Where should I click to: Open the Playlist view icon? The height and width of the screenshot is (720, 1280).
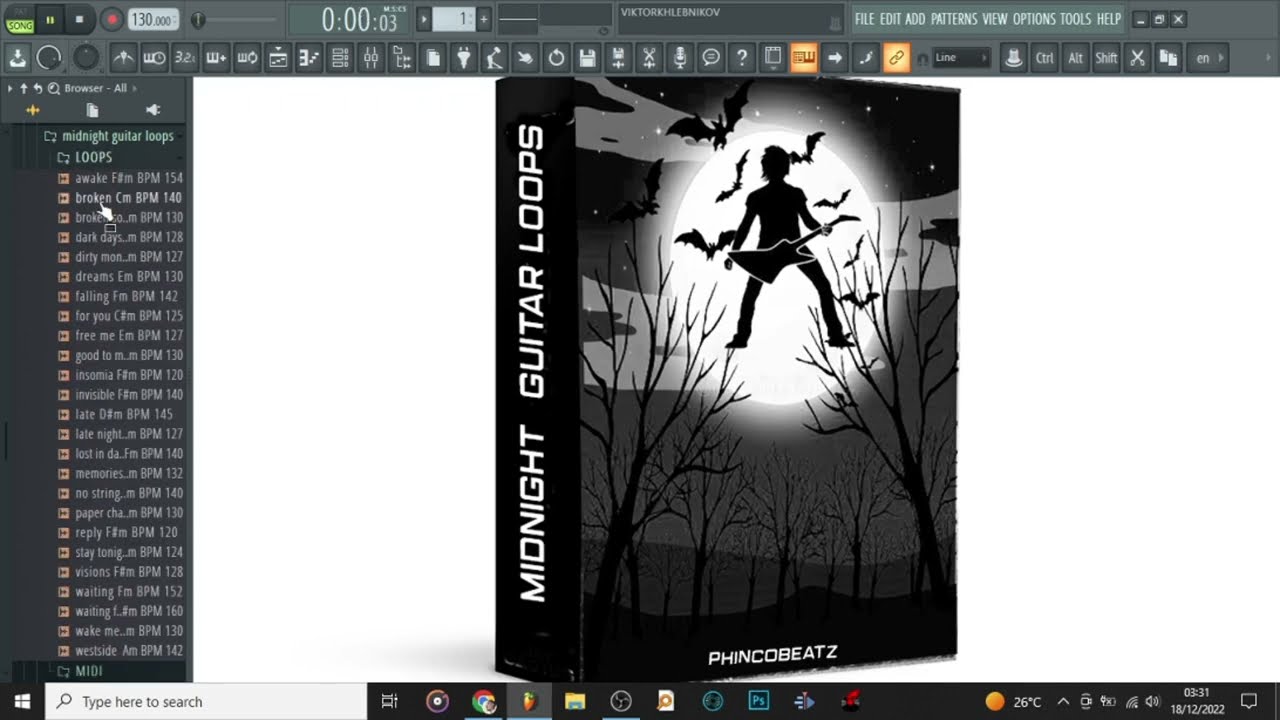(x=278, y=58)
